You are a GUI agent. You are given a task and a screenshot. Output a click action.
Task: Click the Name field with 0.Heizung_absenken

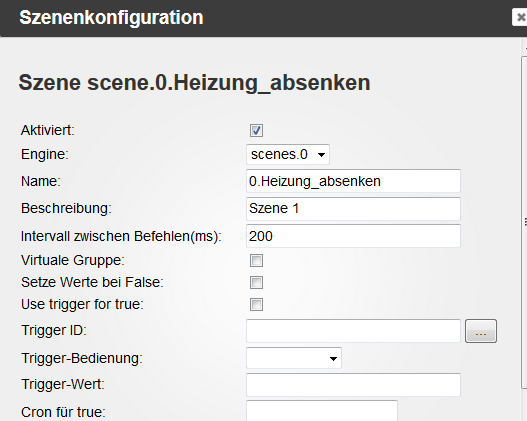353,181
